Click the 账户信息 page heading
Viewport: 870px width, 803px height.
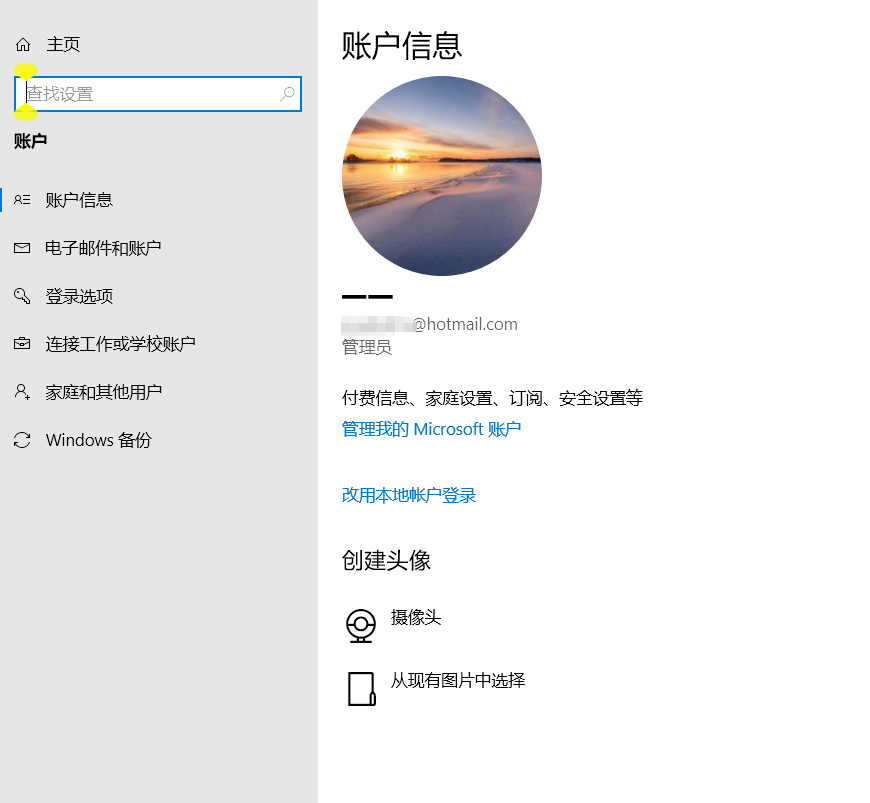[x=402, y=46]
